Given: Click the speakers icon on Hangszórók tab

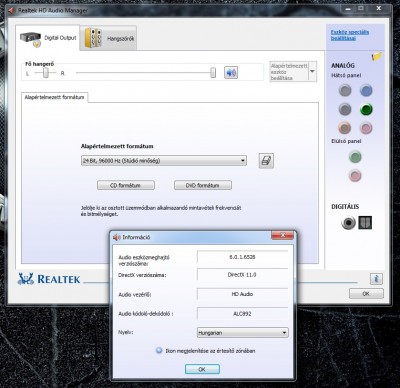Looking at the screenshot, I should pos(93,38).
